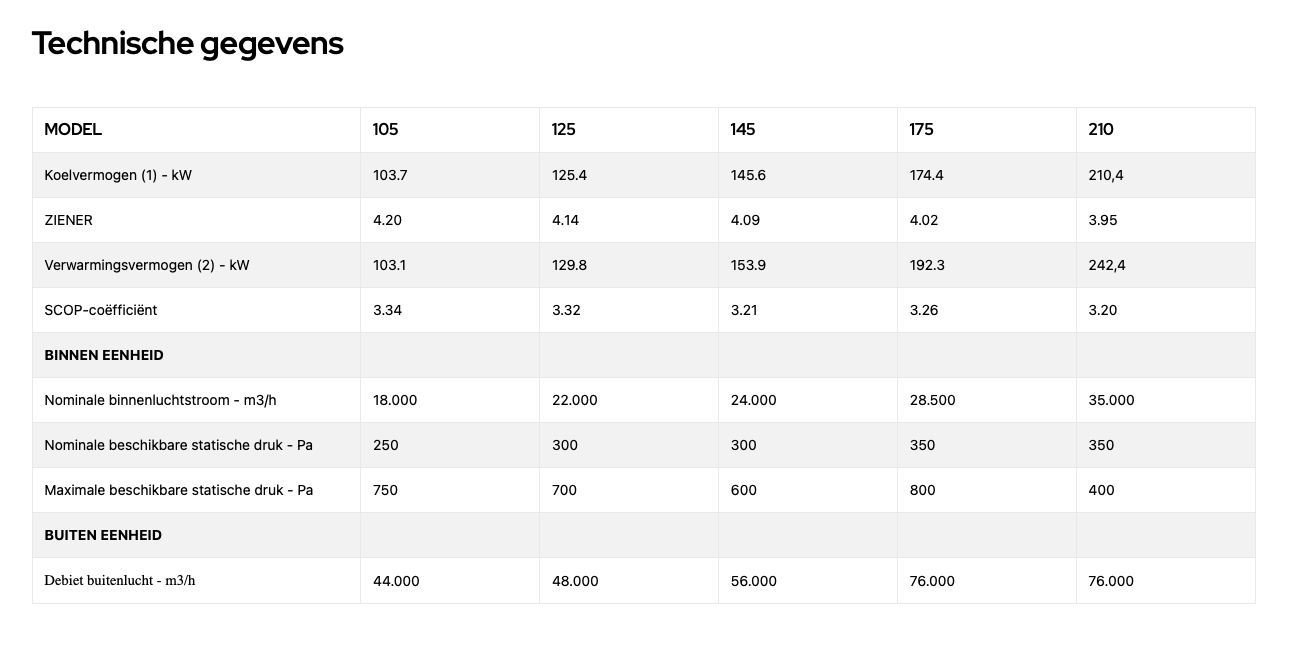Click model 145 column header
Viewport: 1306px width, 649px height.
(743, 130)
